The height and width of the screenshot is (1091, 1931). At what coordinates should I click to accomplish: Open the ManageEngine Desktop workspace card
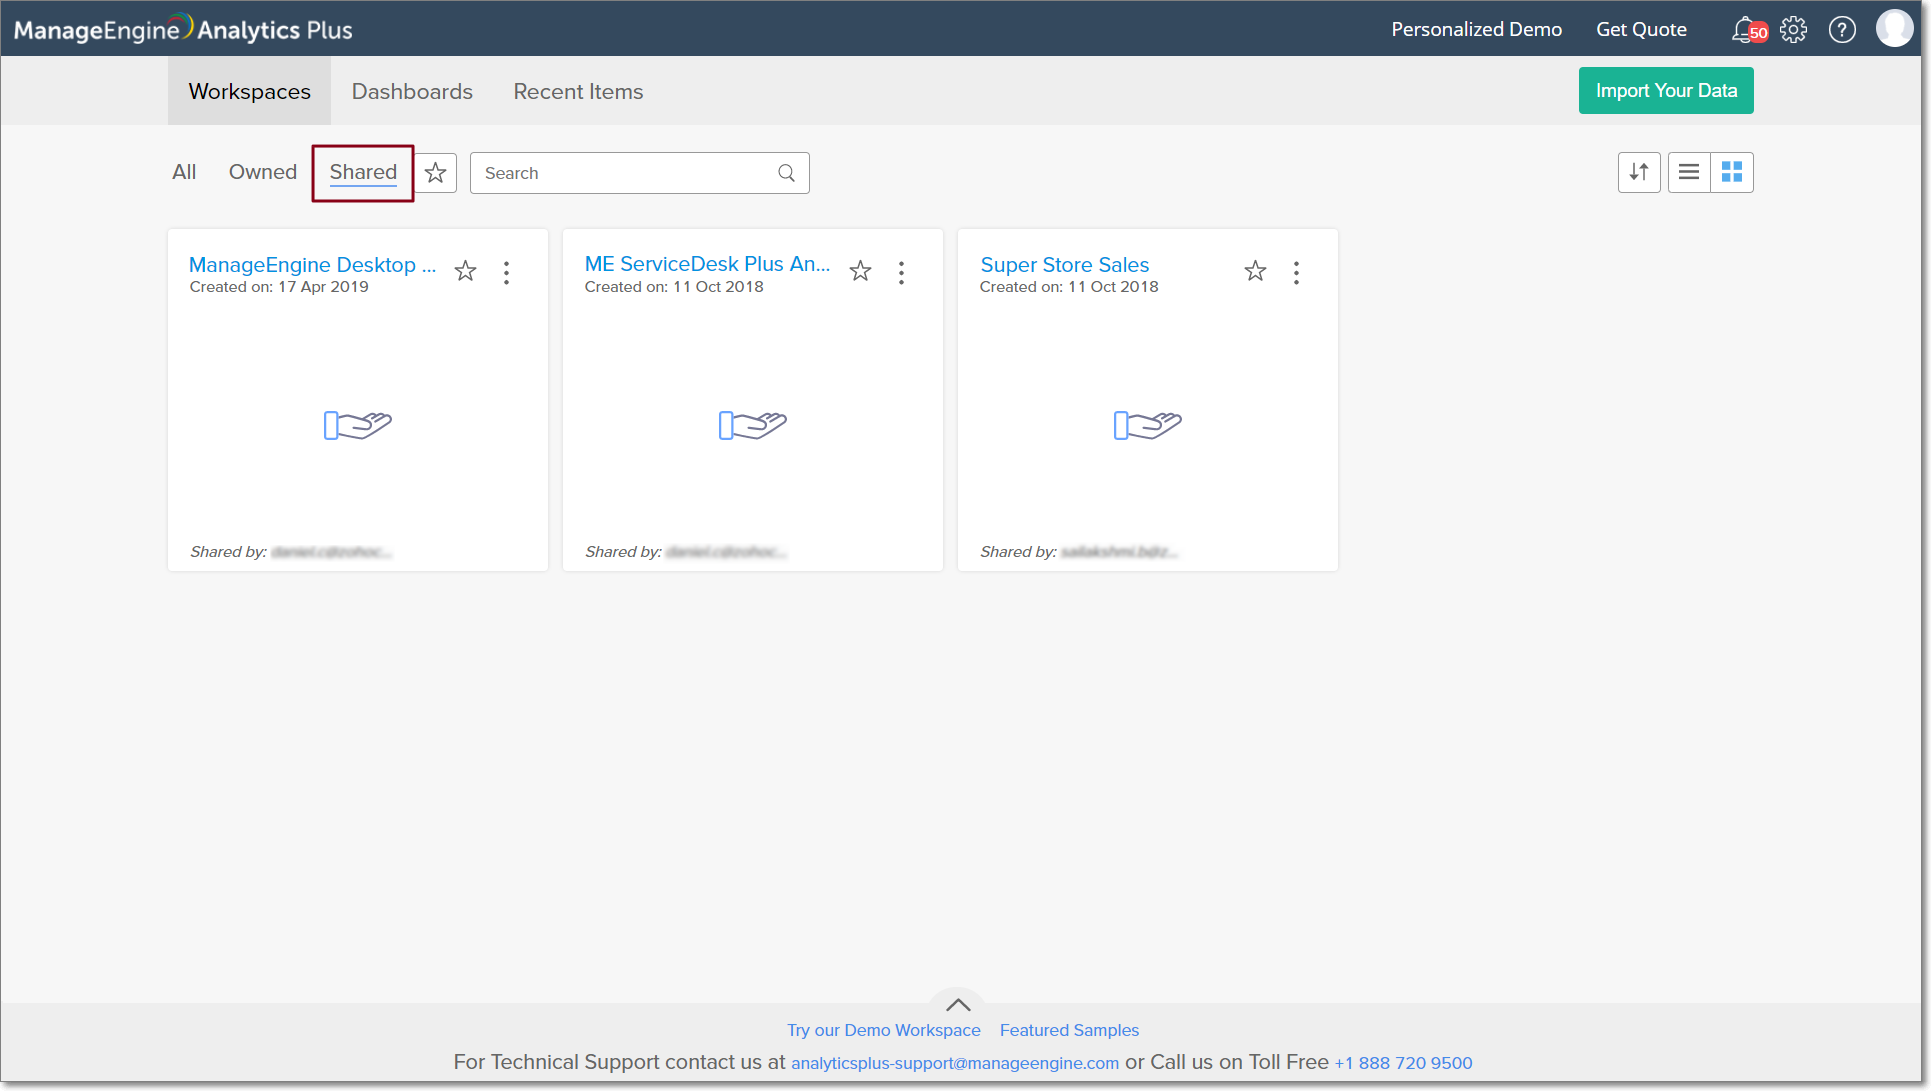pyautogui.click(x=312, y=265)
